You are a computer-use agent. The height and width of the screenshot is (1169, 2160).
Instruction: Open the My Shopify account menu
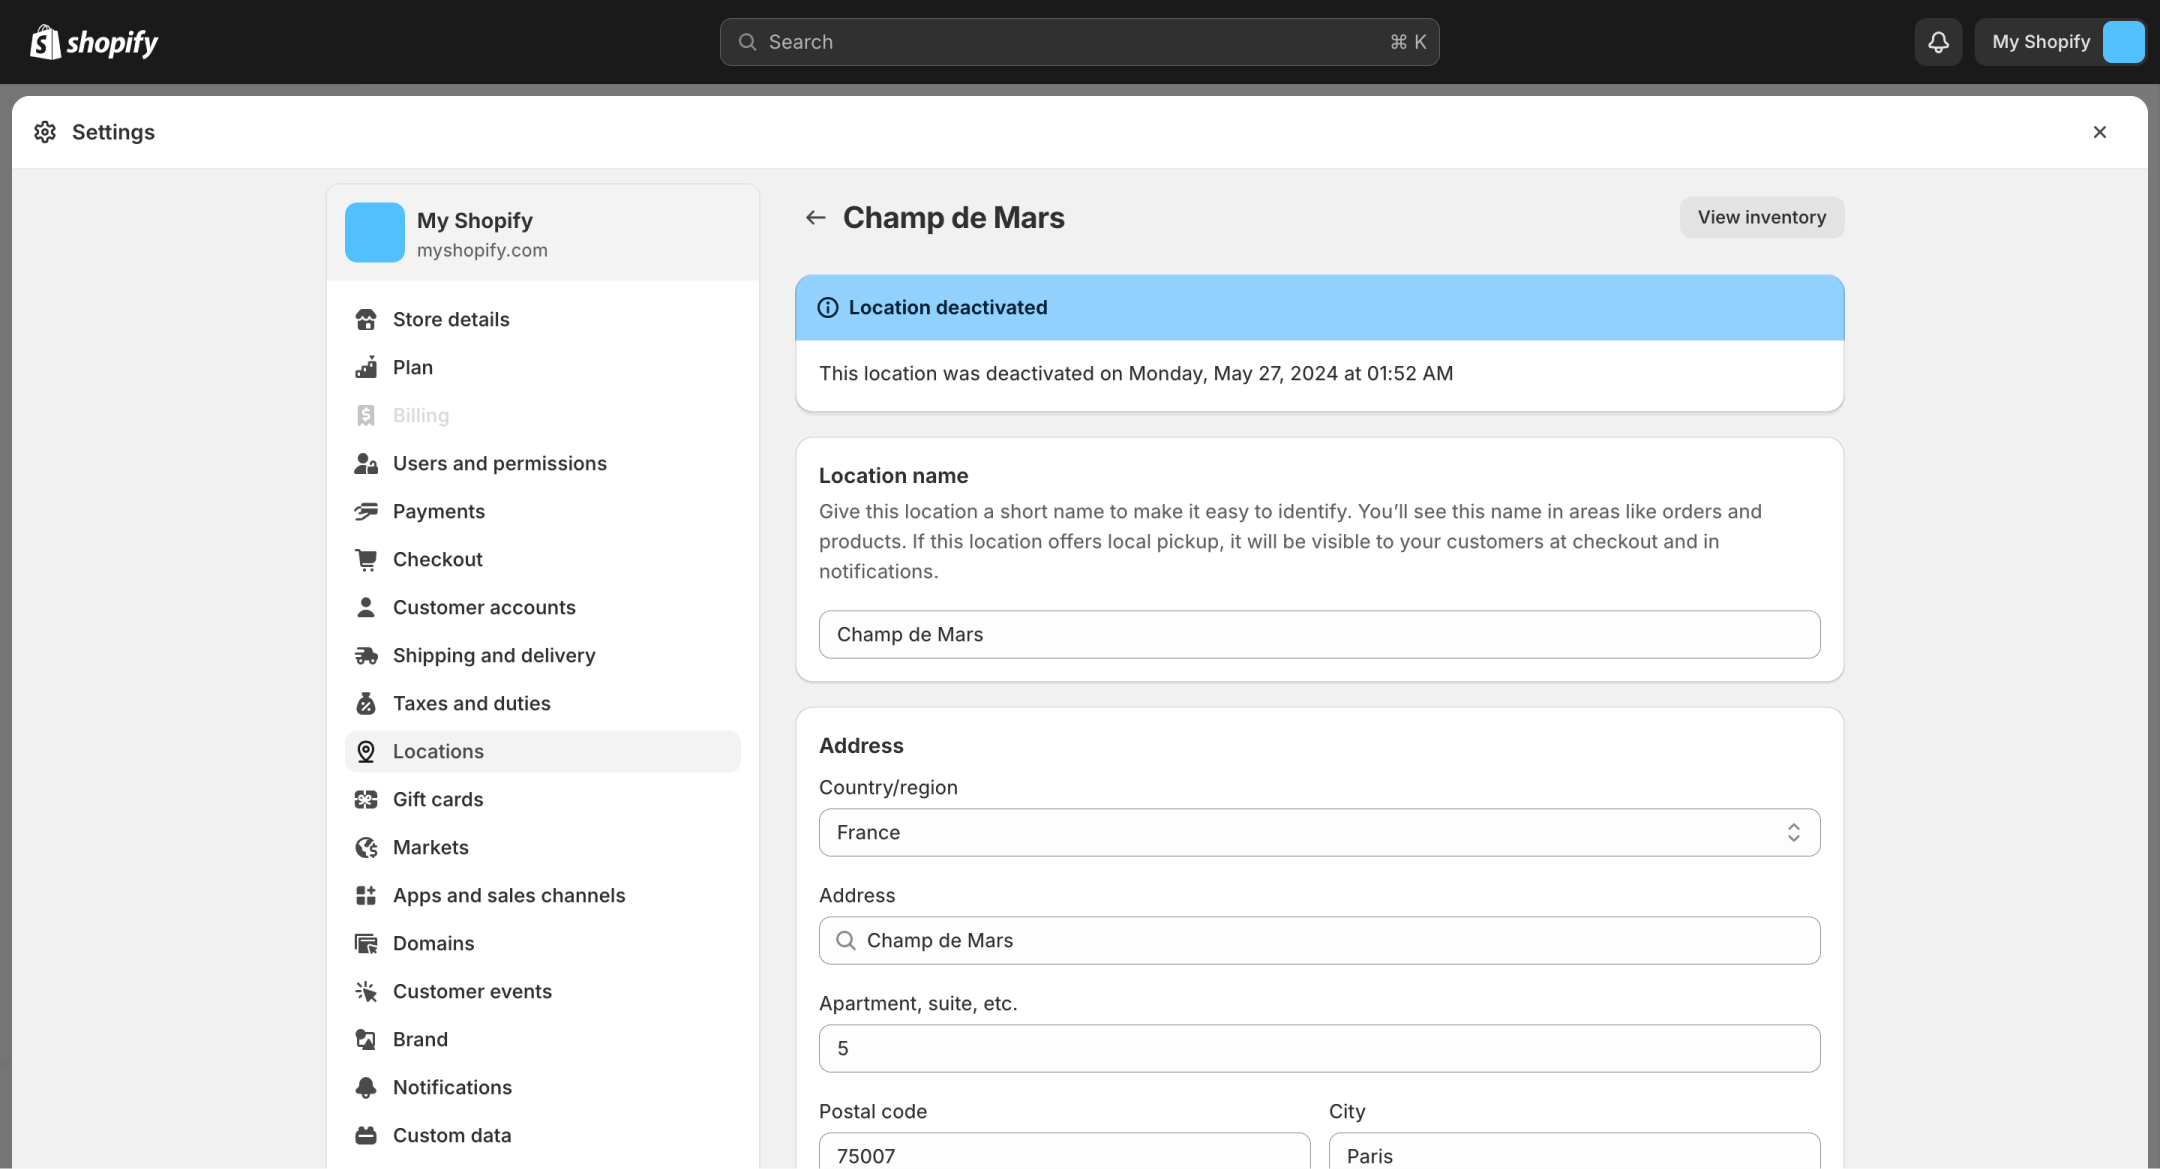(2060, 42)
